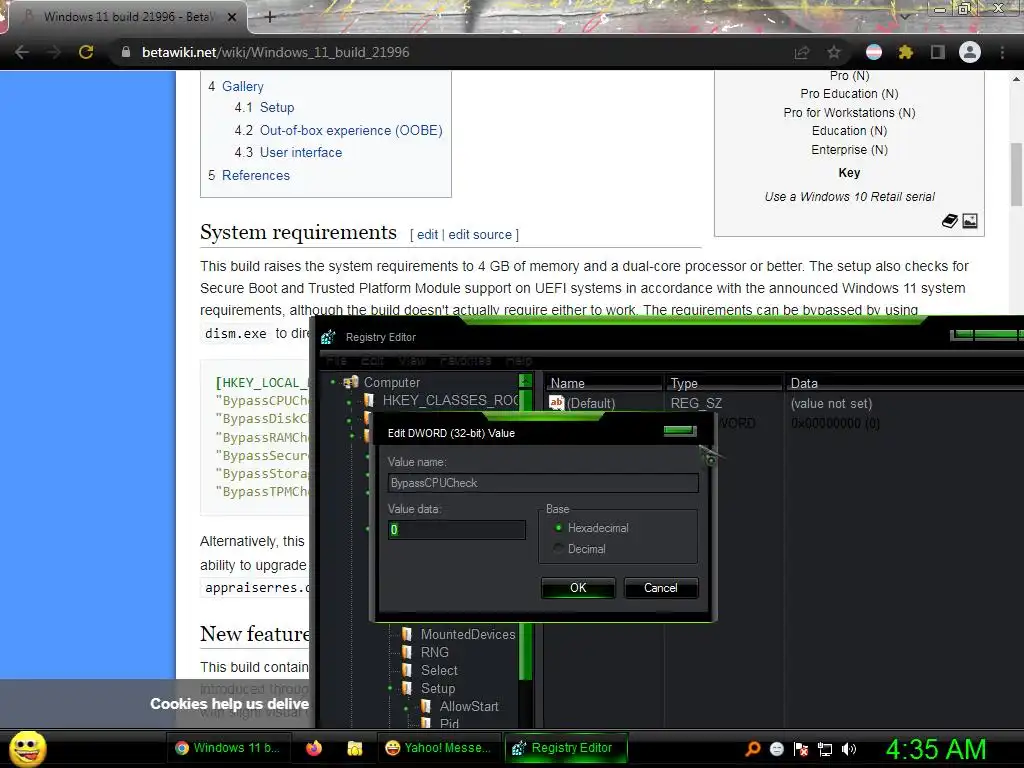
Task: Select the Computer root node icon
Action: point(351,382)
